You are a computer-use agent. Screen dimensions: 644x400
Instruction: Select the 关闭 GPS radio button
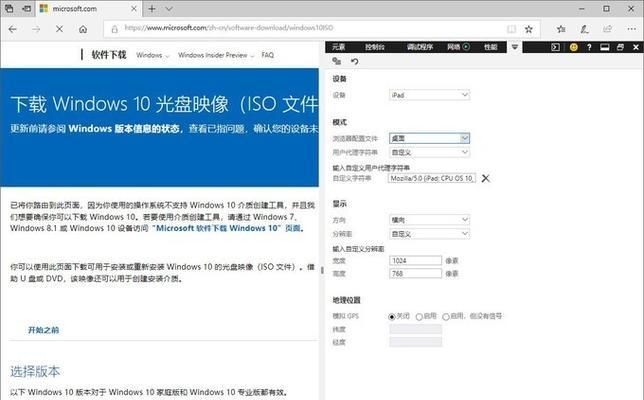392,317
